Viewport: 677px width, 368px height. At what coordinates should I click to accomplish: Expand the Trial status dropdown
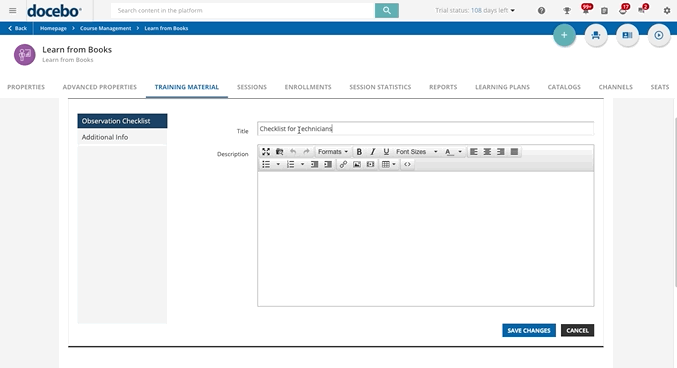pyautogui.click(x=475, y=10)
